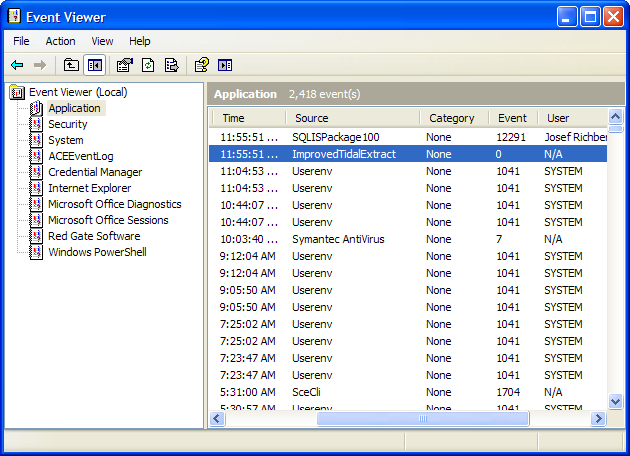Open the Help menu
Screen dimensions: 630x456
[139, 41]
